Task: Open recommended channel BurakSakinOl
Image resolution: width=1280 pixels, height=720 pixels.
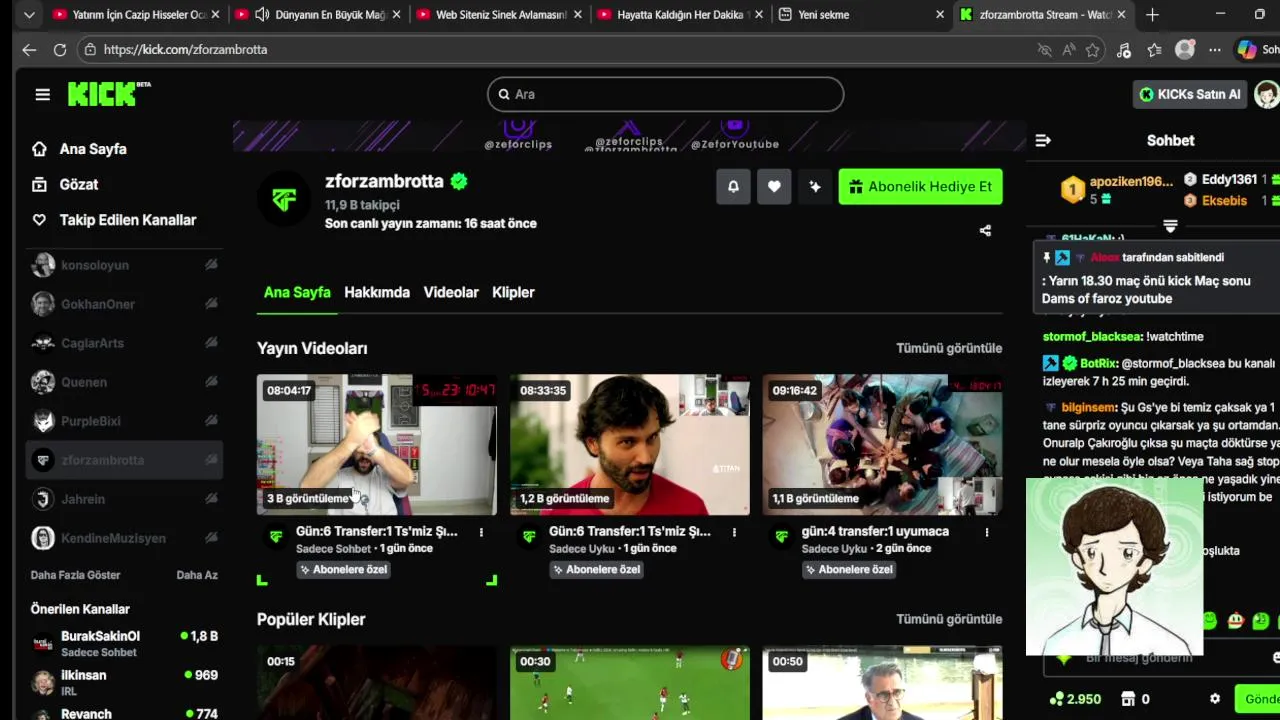Action: [124, 643]
